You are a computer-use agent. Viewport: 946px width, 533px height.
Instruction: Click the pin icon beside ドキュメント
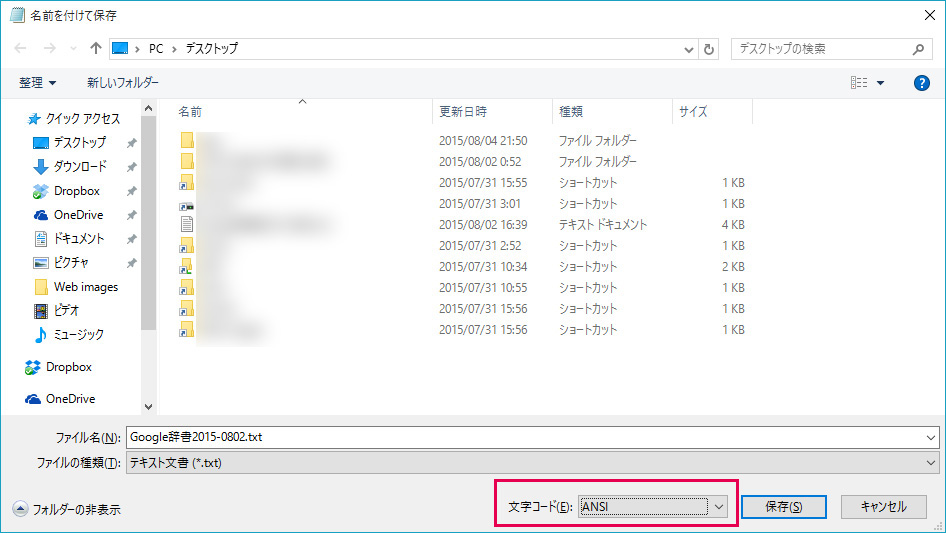[x=131, y=239]
